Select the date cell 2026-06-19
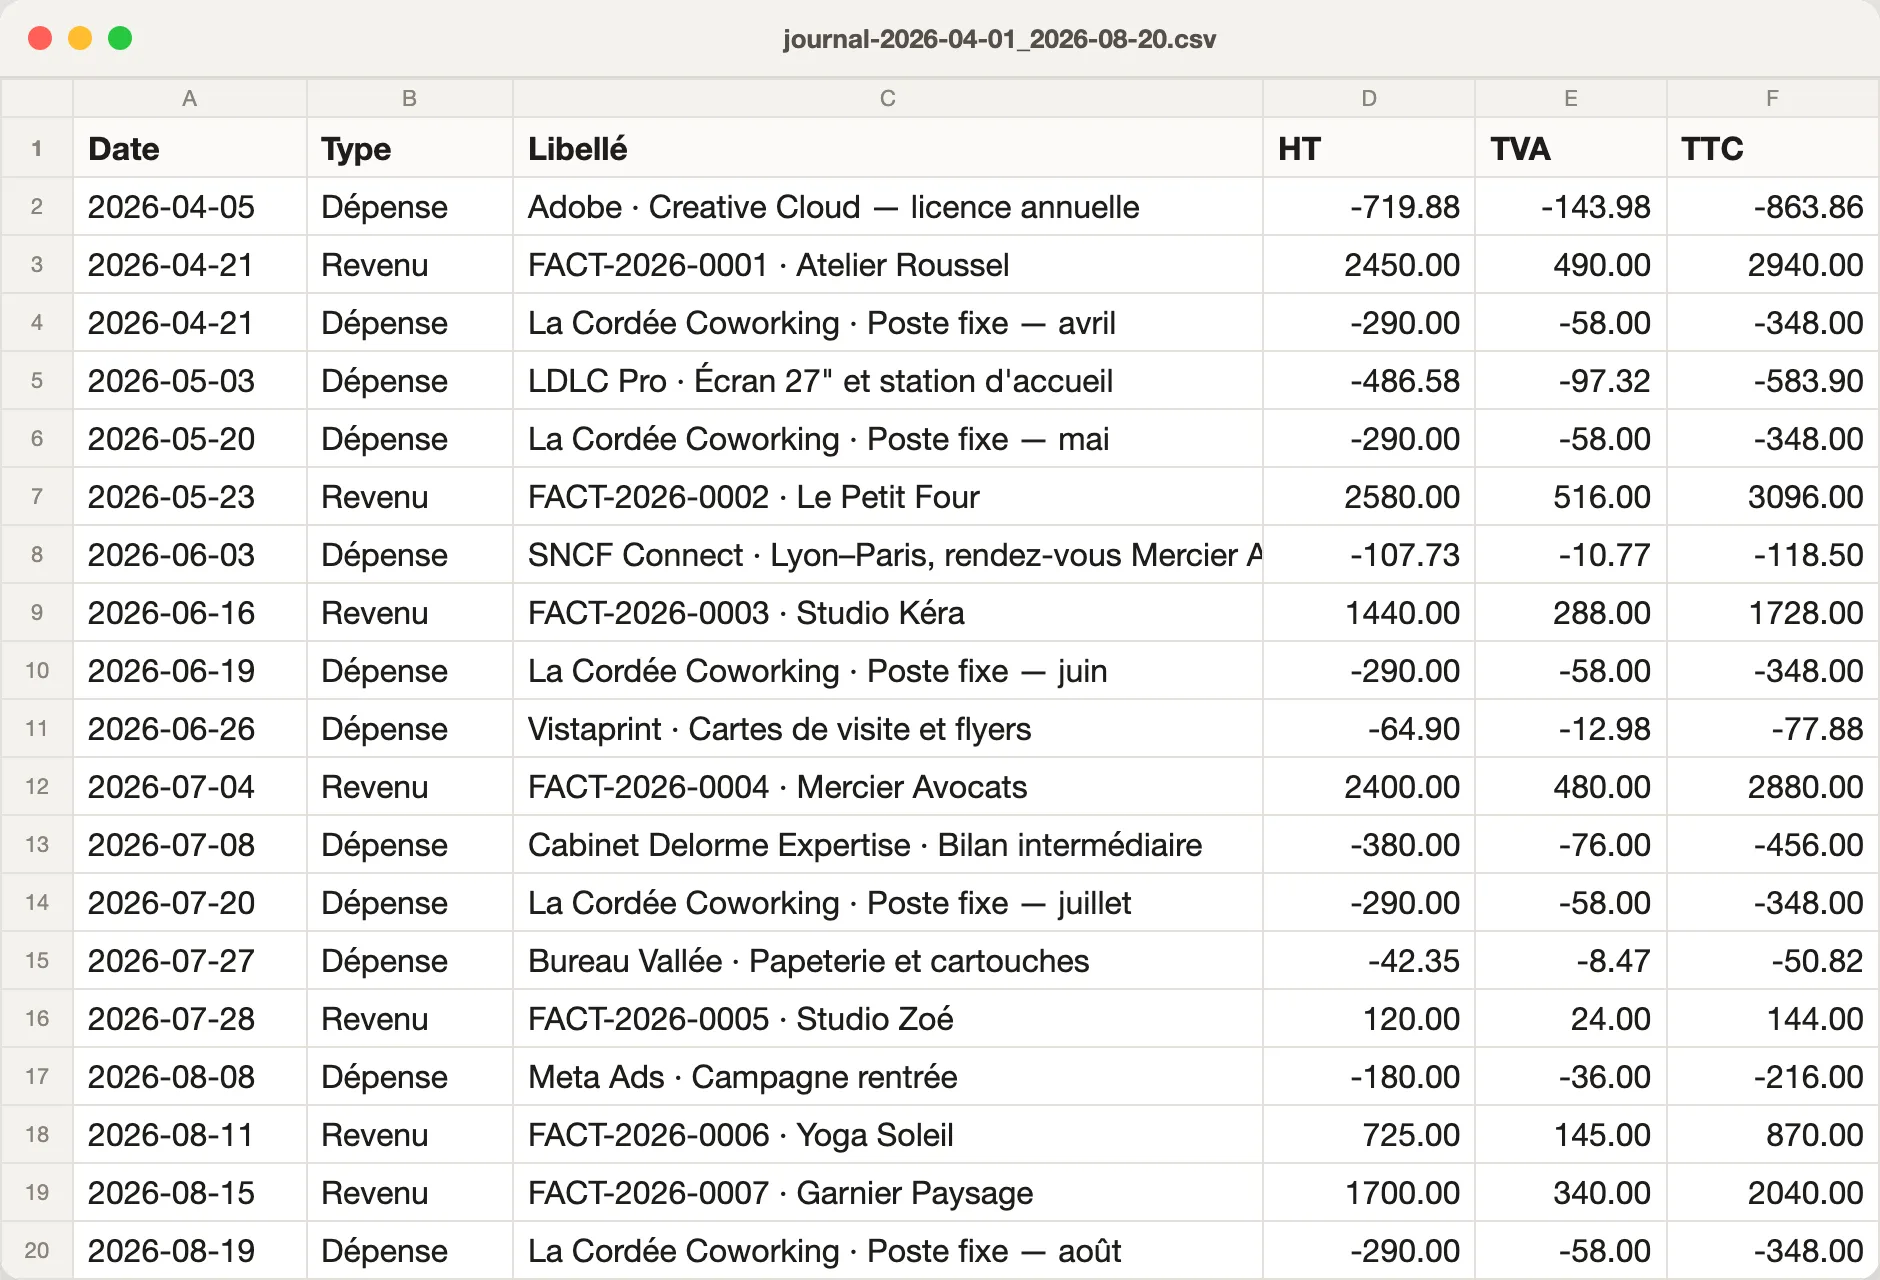This screenshot has width=1880, height=1280. pos(190,671)
